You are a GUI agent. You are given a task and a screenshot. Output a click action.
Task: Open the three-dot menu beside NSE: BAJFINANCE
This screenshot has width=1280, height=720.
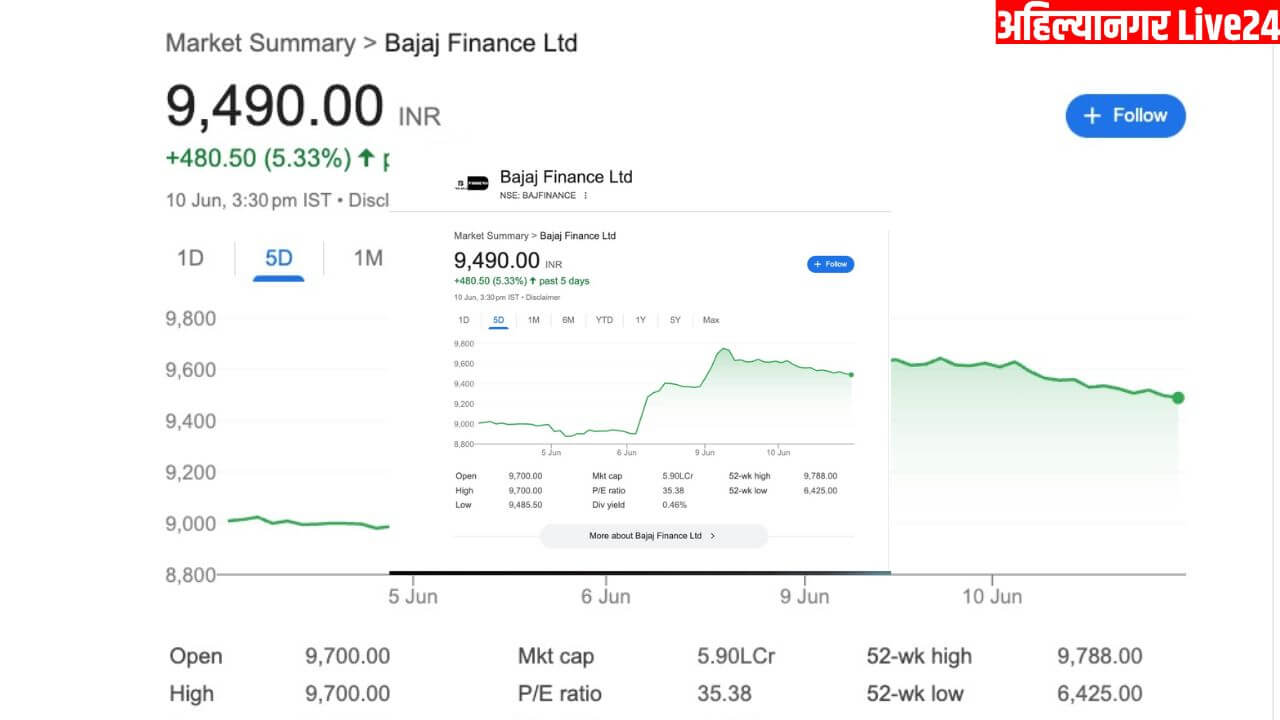coord(585,195)
